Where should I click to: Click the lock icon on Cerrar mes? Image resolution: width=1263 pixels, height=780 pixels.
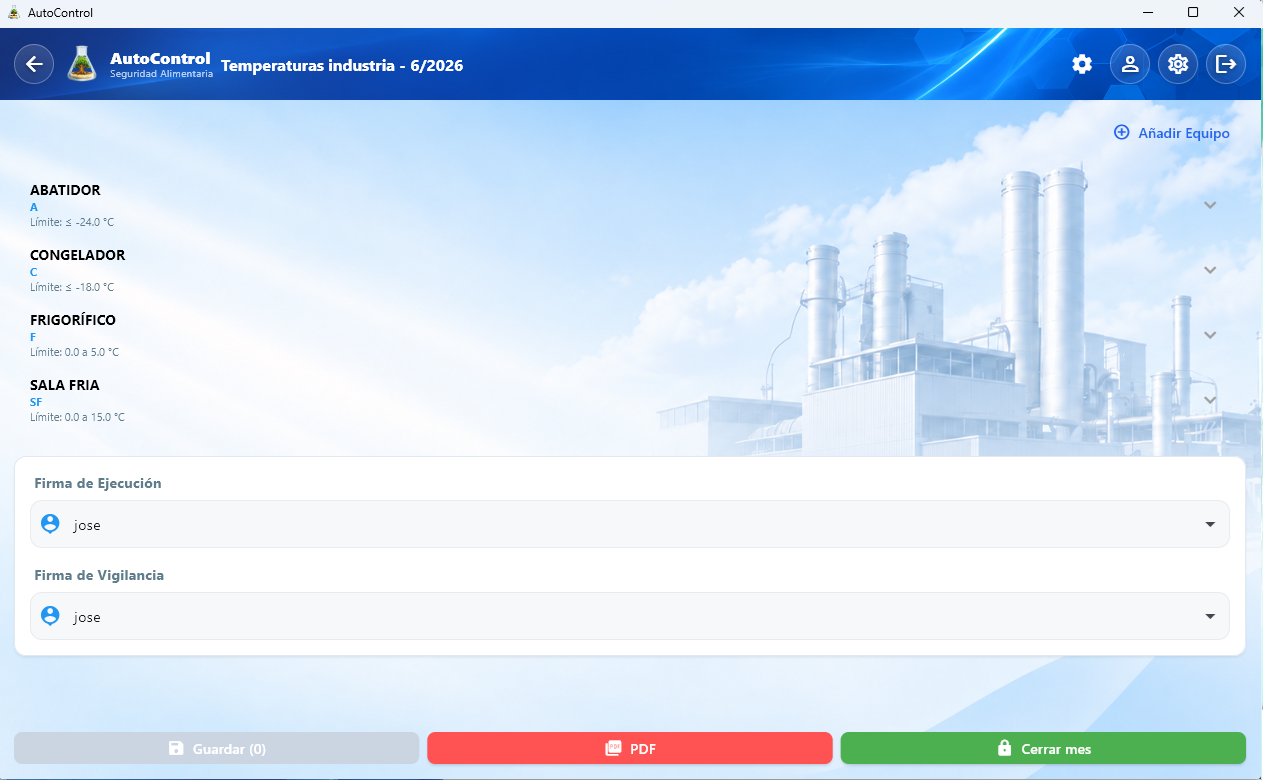click(x=1004, y=748)
